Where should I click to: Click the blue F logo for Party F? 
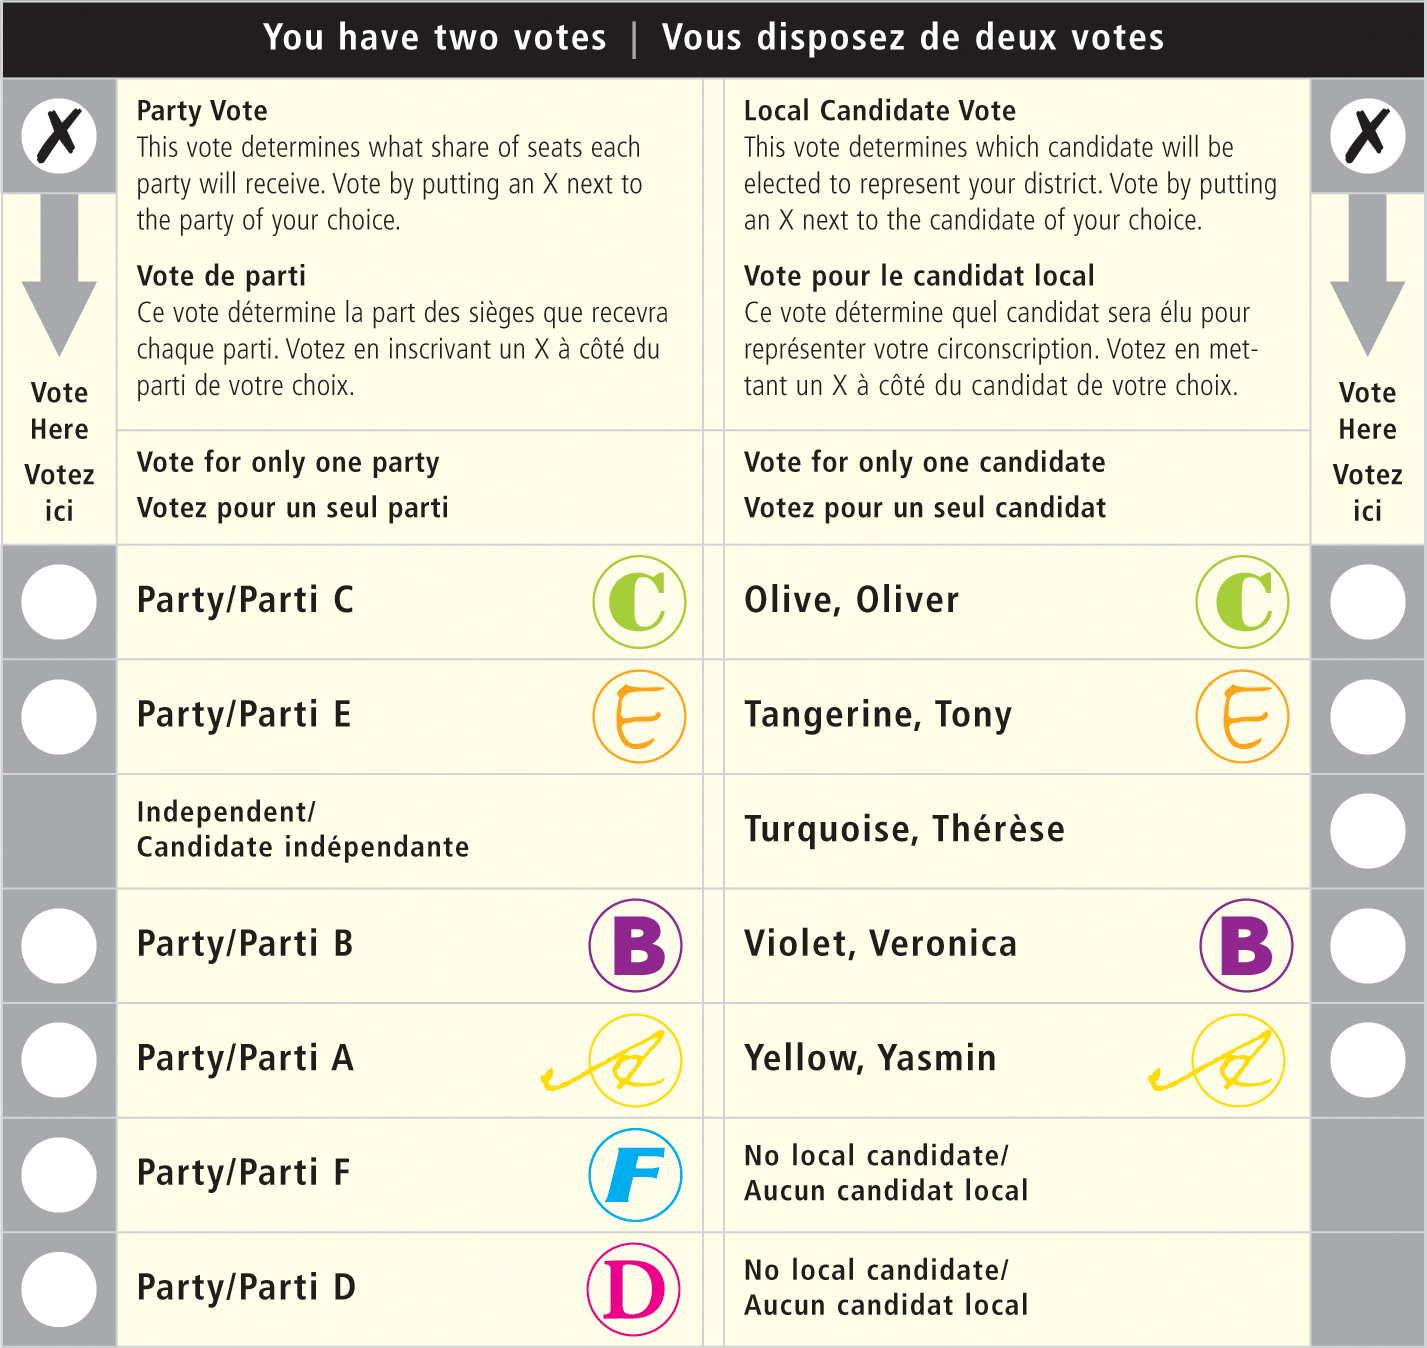(636, 1175)
